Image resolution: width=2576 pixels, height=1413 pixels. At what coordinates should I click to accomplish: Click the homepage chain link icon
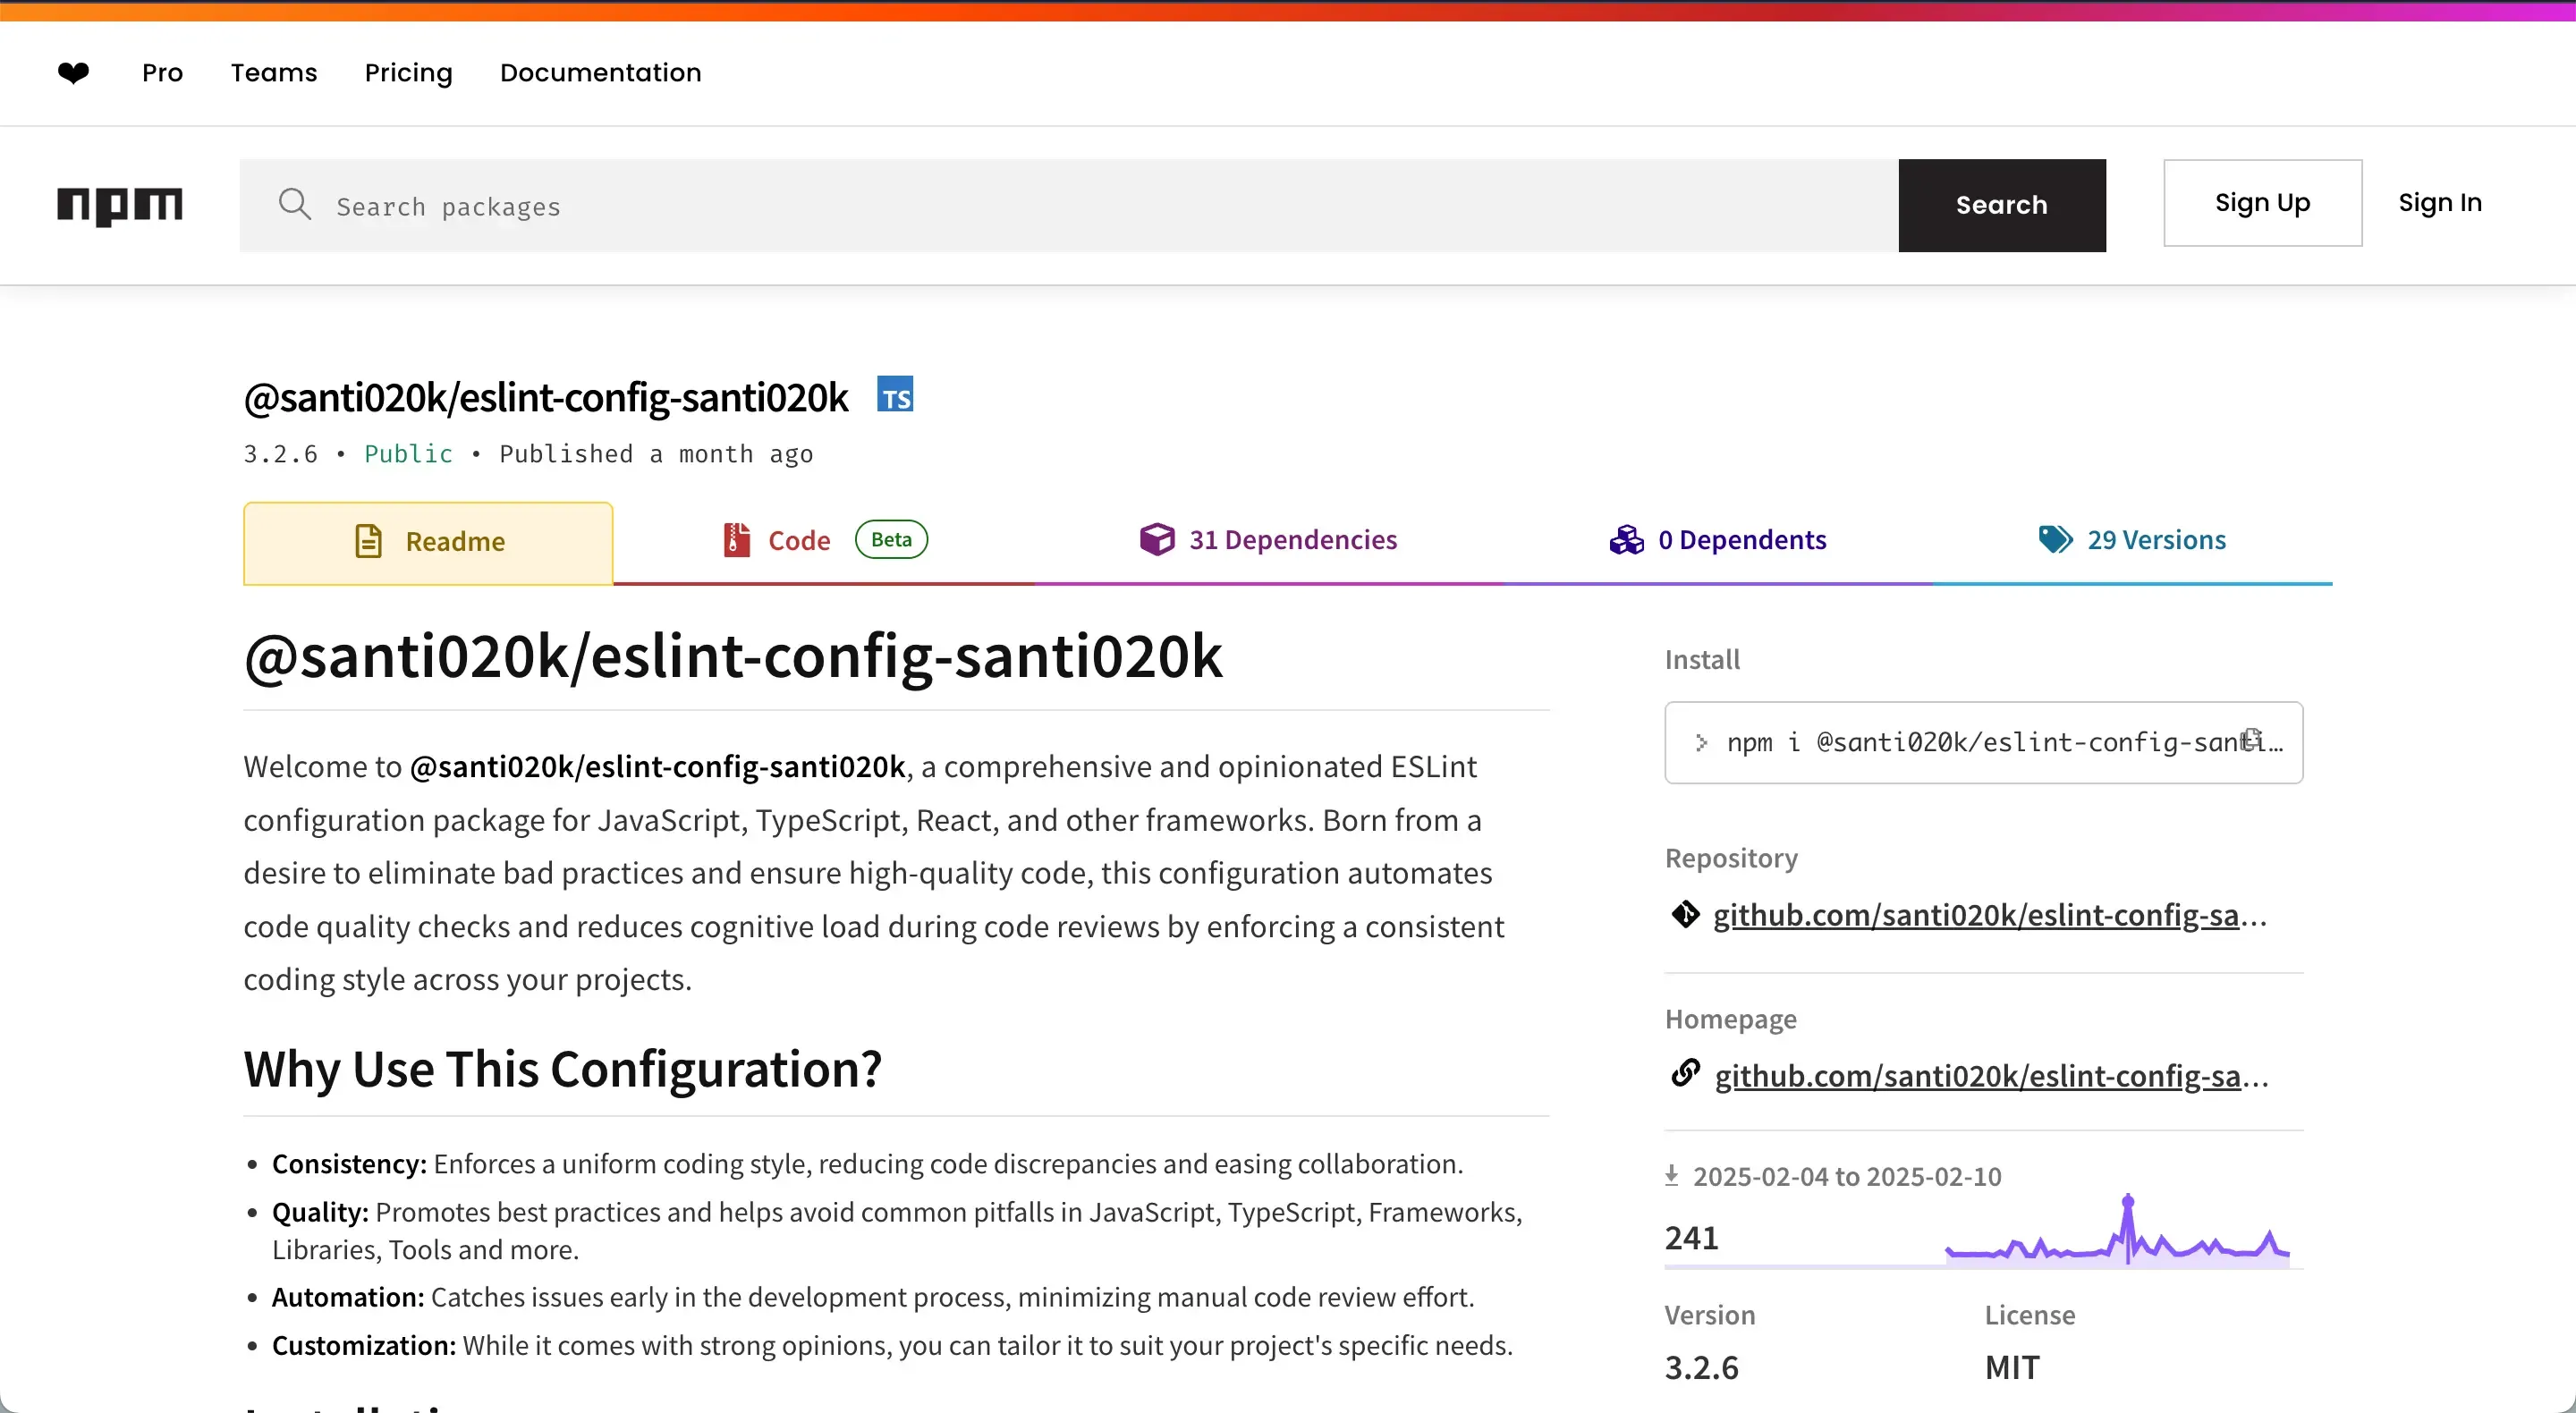click(x=1685, y=1074)
